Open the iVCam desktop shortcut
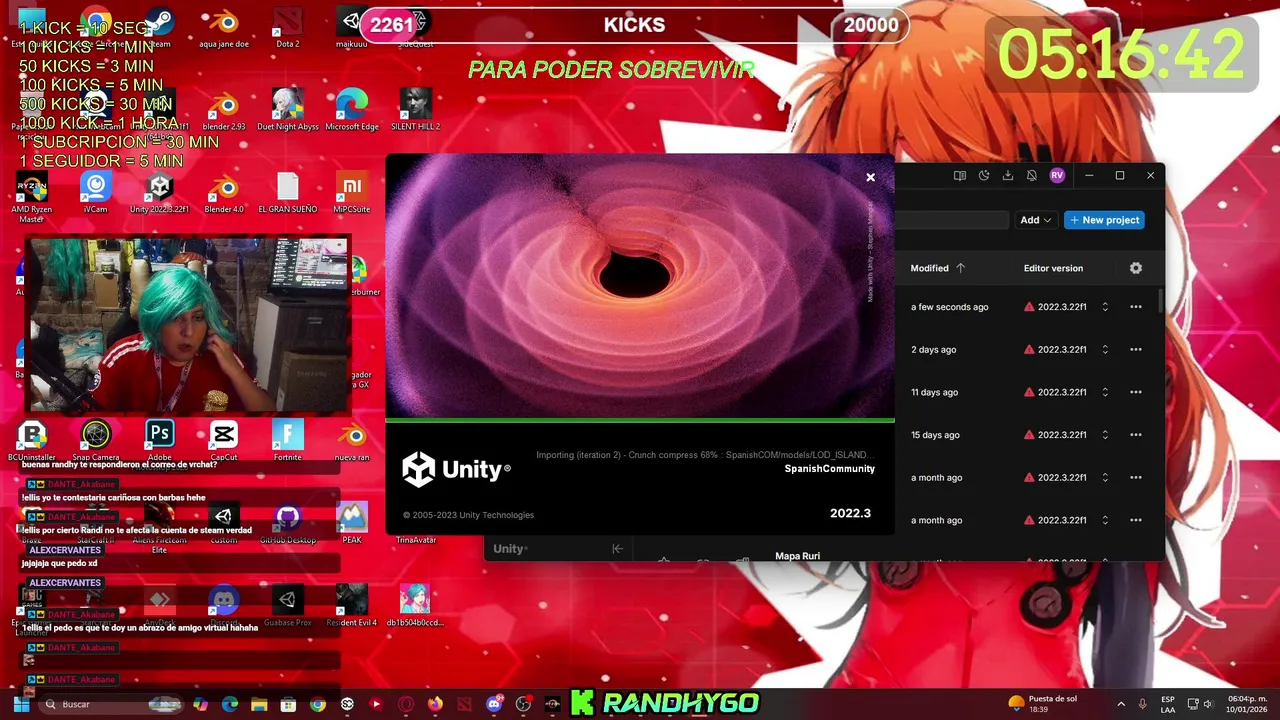1280x720 pixels. (x=95, y=193)
